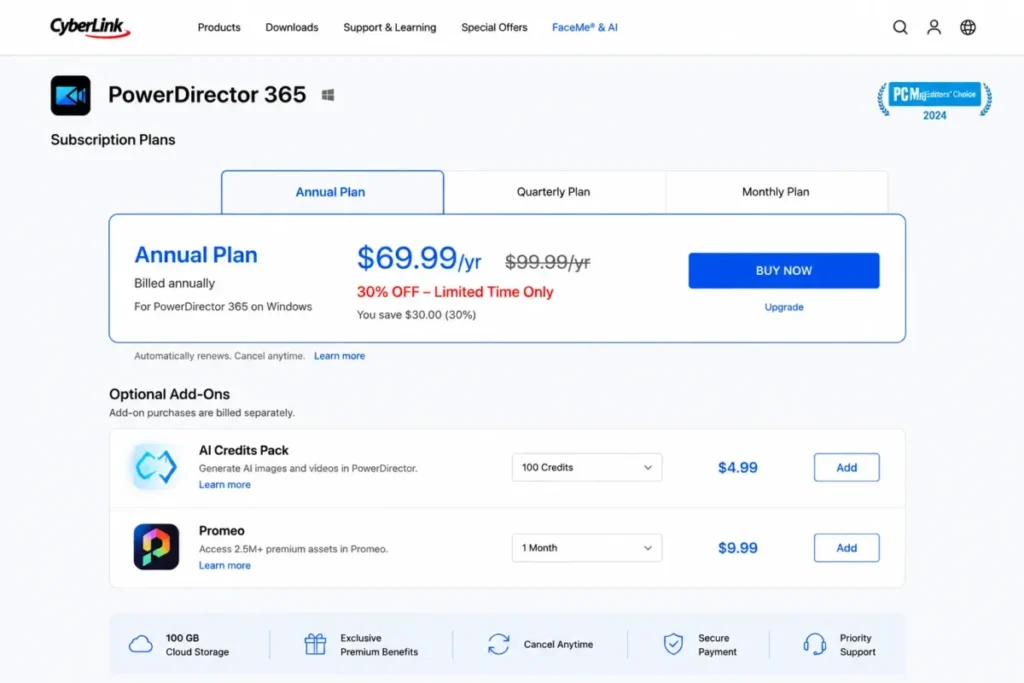Image resolution: width=1024 pixels, height=683 pixels.
Task: Open Learn more about automatic renewal
Action: tap(340, 356)
